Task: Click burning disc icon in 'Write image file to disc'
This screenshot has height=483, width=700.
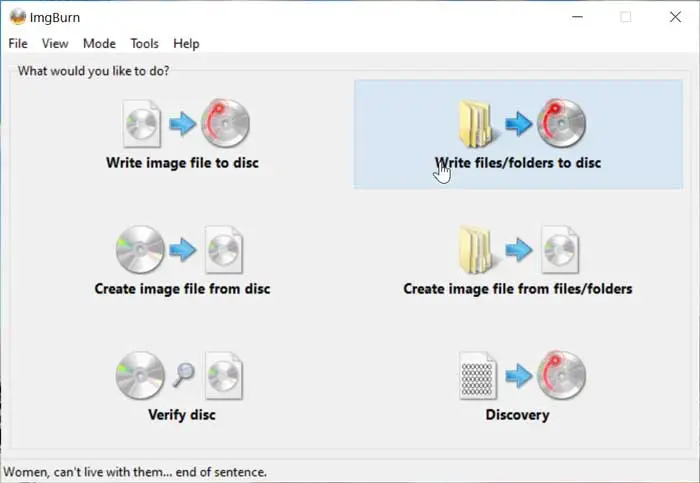Action: pos(225,123)
